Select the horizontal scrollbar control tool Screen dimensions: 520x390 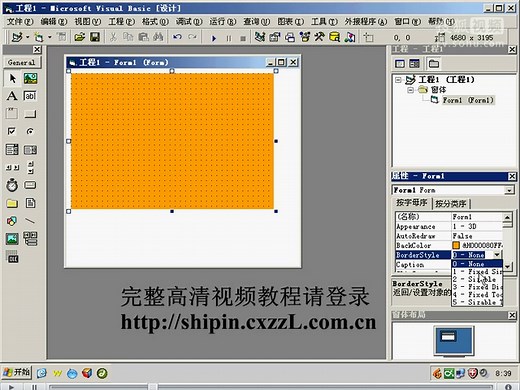point(12,167)
